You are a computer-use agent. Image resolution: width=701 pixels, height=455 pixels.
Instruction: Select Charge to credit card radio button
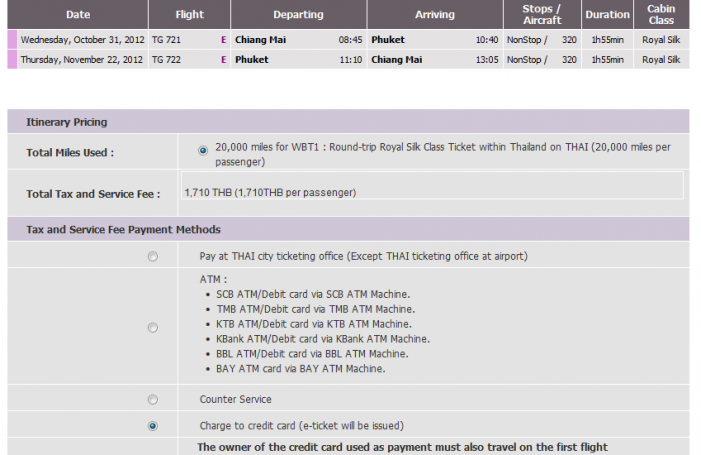[x=152, y=425]
